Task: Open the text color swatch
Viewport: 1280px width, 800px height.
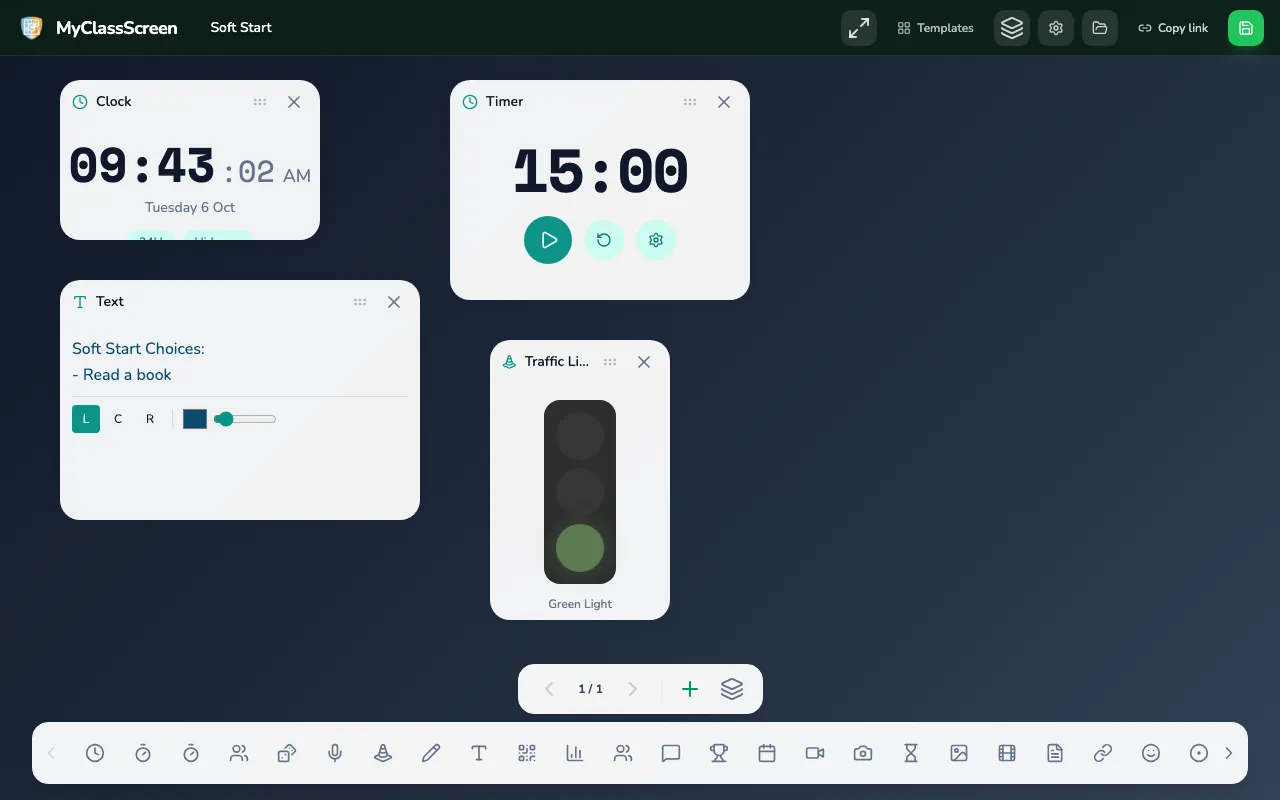Action: (x=195, y=419)
